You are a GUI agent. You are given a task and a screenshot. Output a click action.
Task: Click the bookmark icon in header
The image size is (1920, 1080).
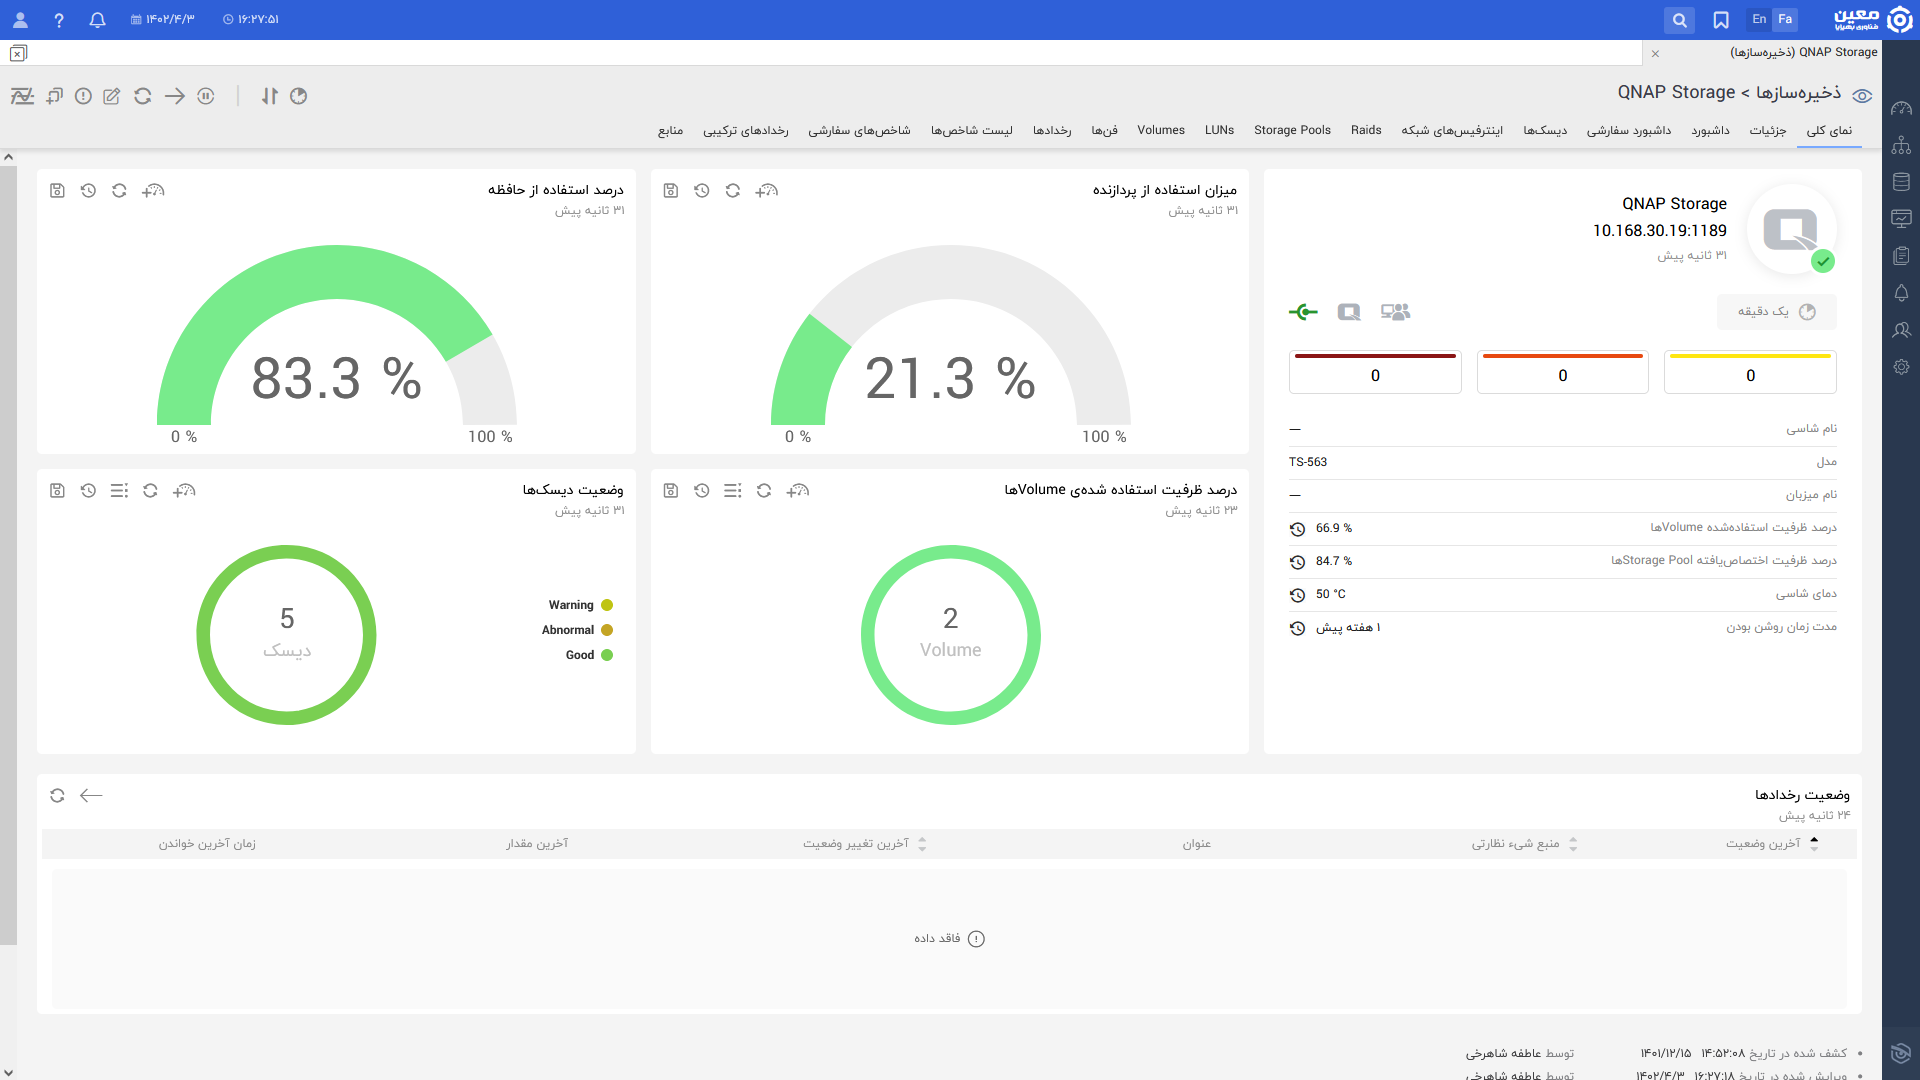click(x=1721, y=20)
